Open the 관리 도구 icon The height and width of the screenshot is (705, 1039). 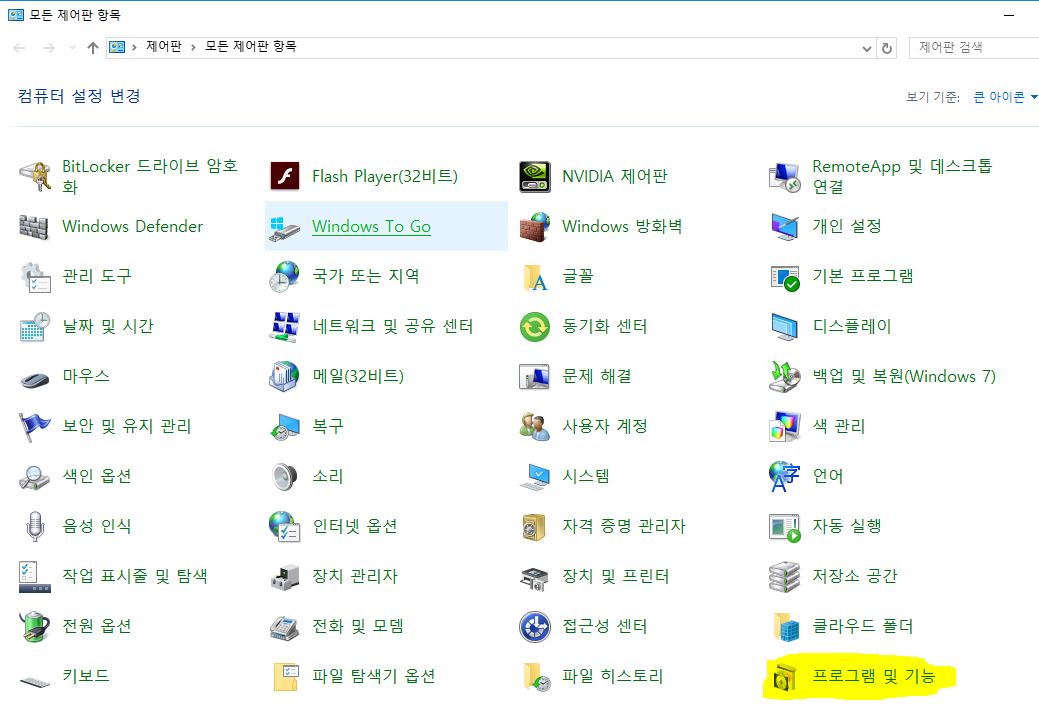[x=35, y=277]
